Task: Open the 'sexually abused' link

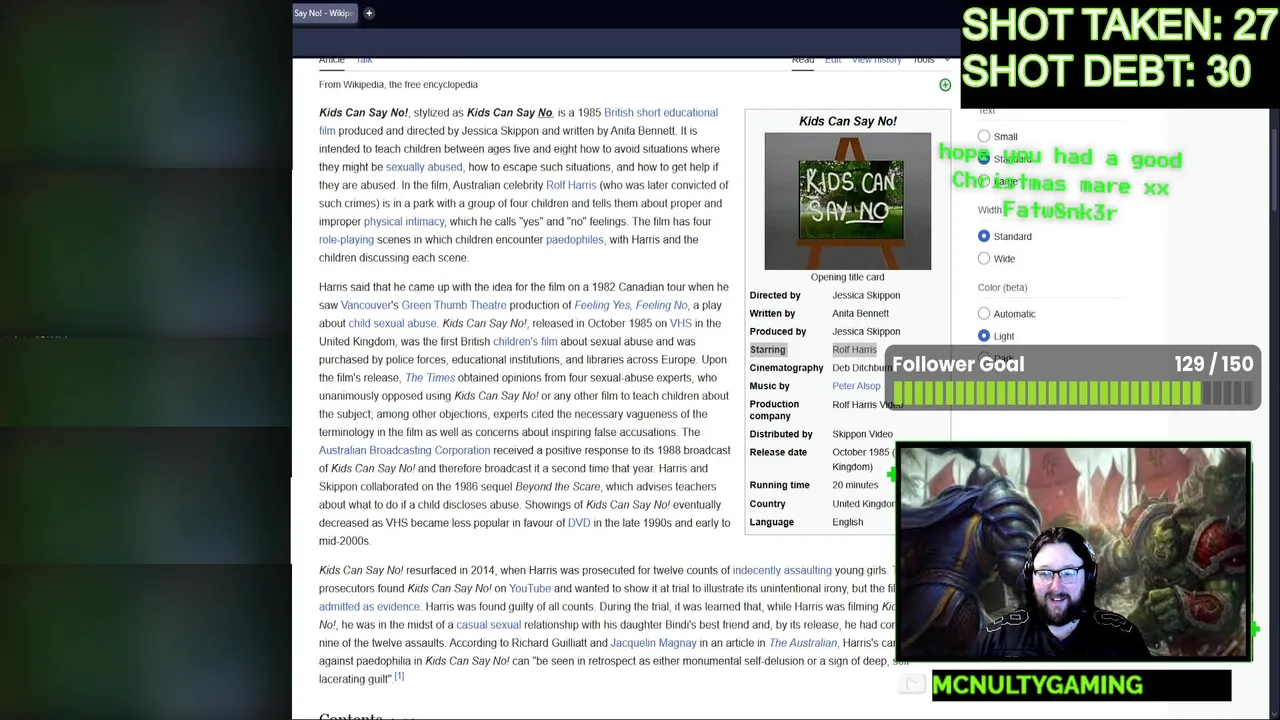Action: [x=424, y=167]
